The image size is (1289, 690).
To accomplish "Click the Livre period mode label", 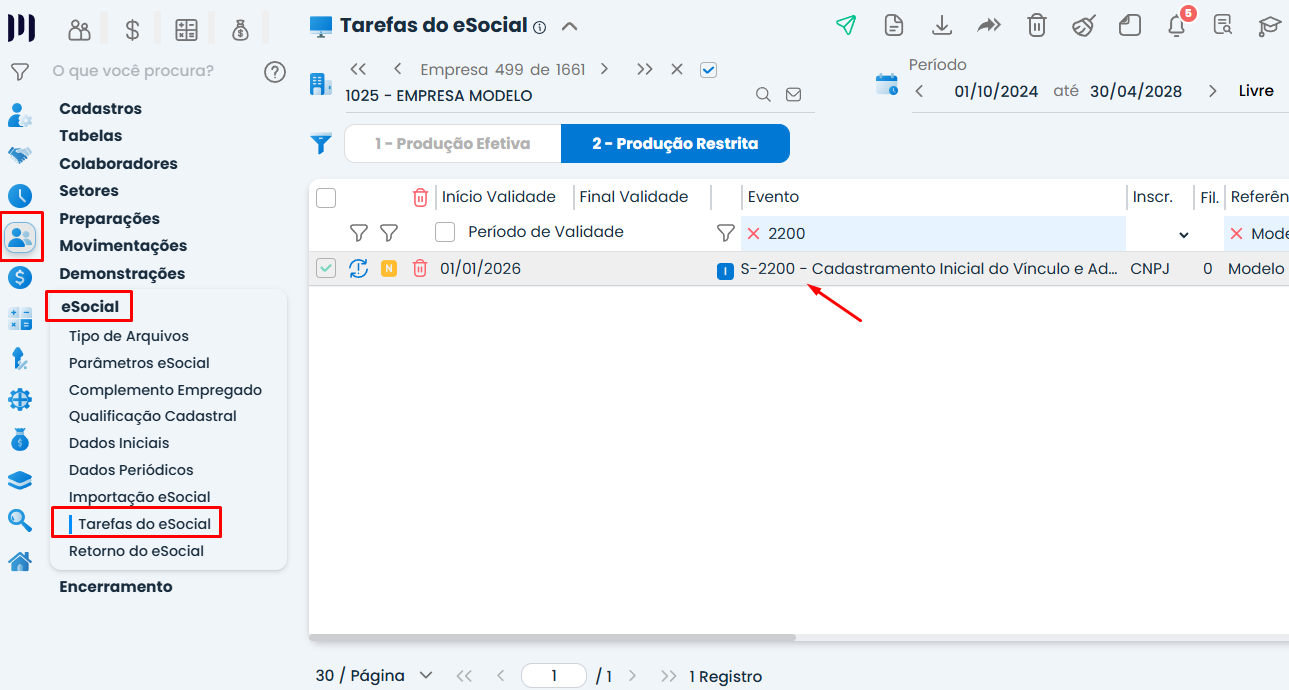I will [x=1256, y=91].
